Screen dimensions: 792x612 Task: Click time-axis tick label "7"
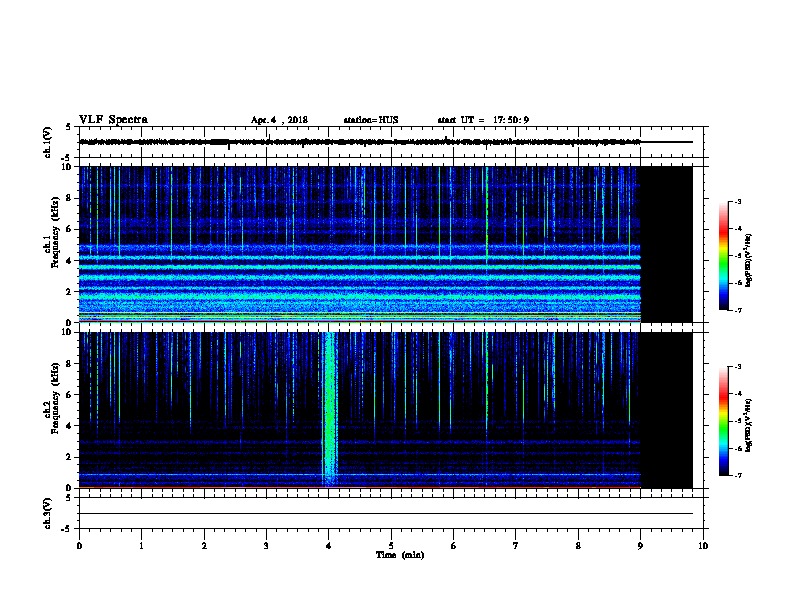pos(516,546)
